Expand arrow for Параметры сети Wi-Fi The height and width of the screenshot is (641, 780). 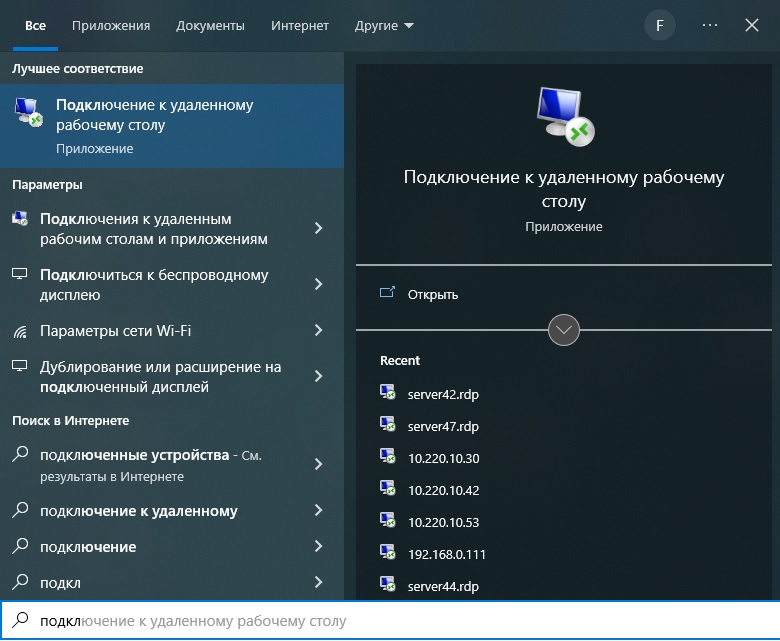click(x=318, y=330)
